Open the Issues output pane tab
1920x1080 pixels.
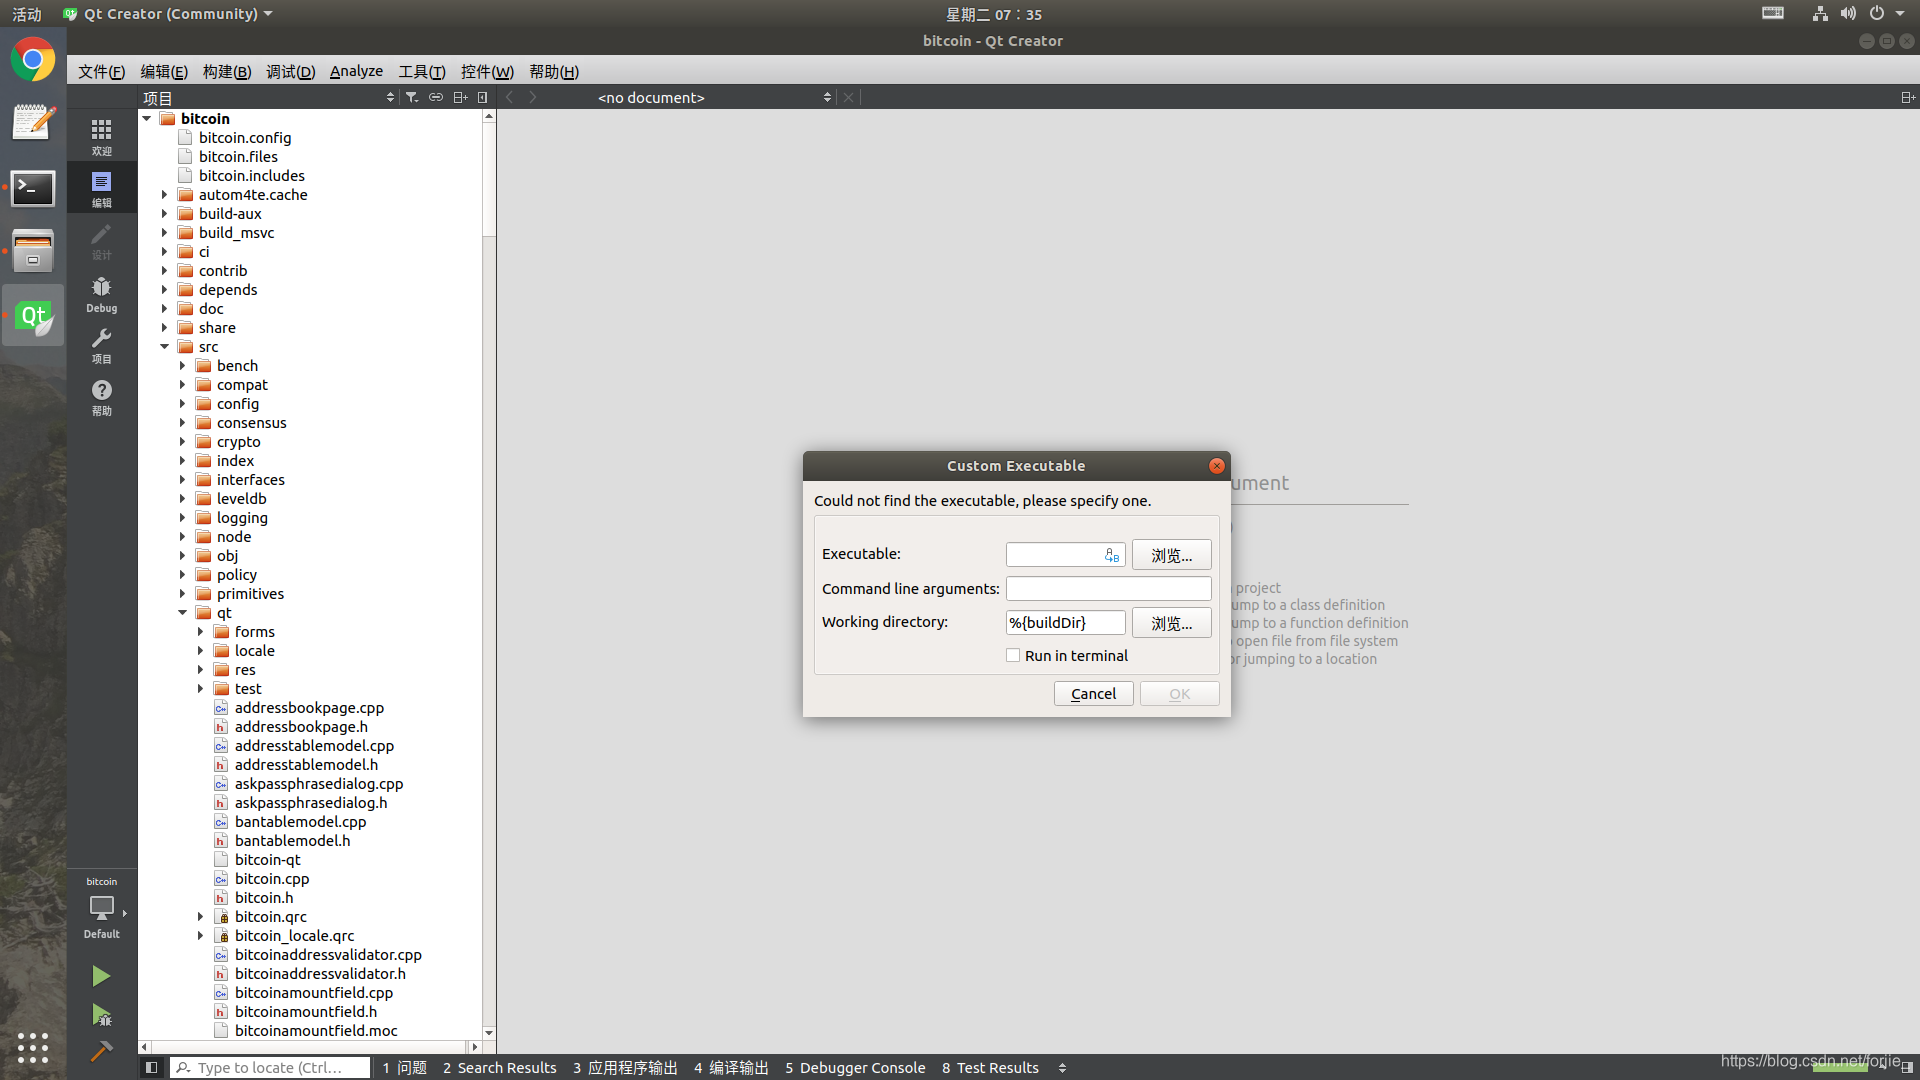pyautogui.click(x=404, y=1067)
